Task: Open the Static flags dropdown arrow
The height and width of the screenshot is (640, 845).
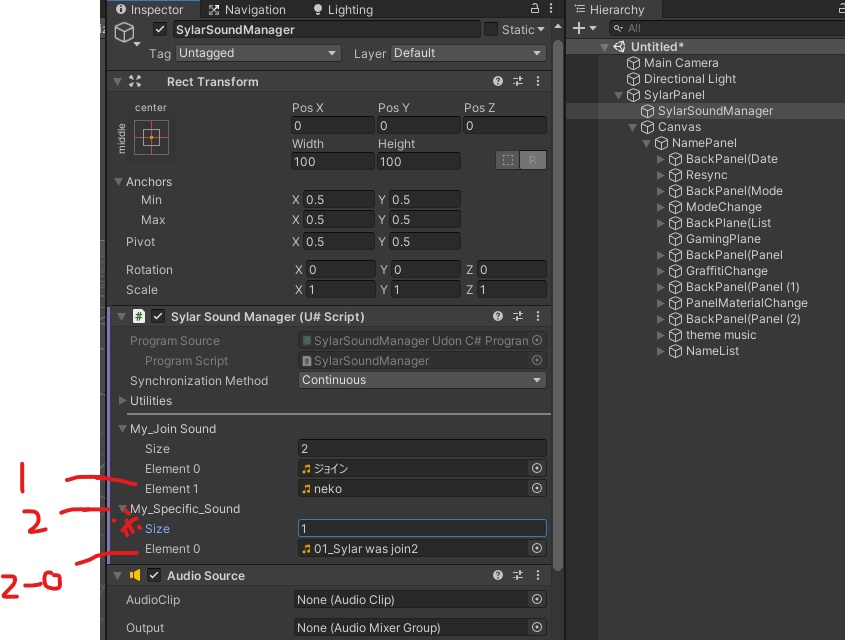Action: (x=541, y=29)
